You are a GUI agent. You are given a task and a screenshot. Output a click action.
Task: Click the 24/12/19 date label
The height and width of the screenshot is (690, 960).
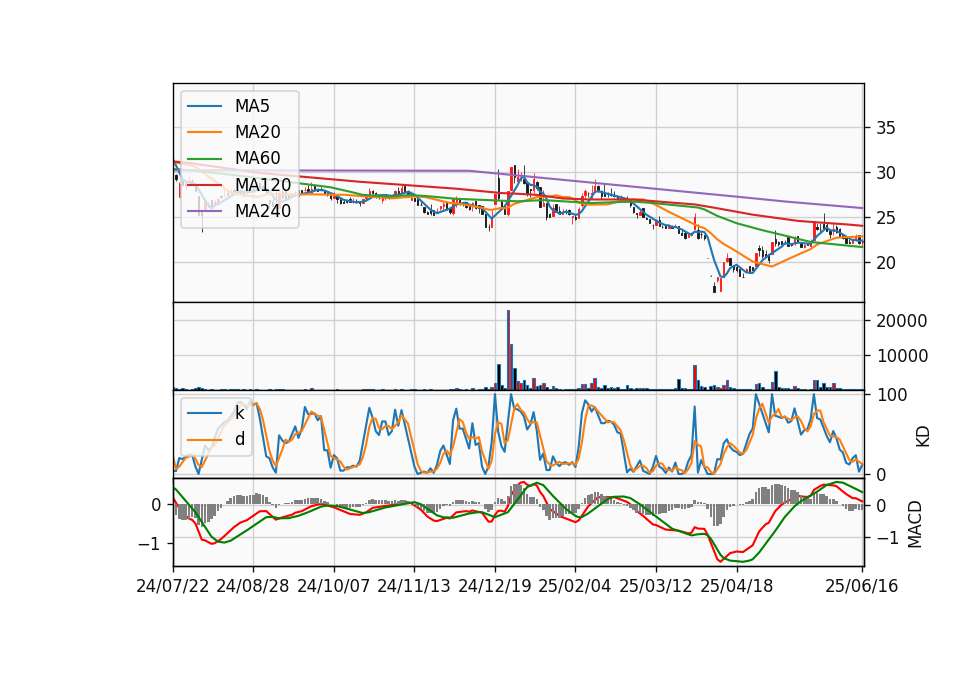[495, 586]
